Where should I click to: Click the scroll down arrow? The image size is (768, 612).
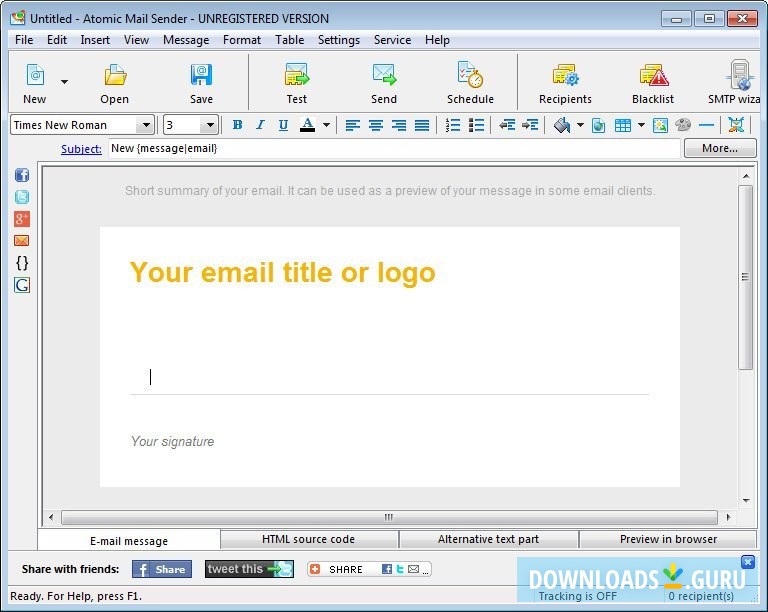coord(746,500)
